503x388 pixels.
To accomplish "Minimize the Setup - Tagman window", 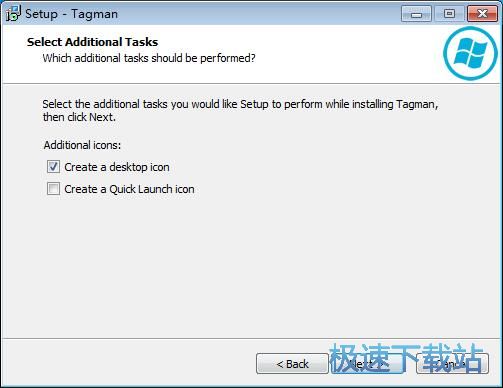I will tap(416, 14).
